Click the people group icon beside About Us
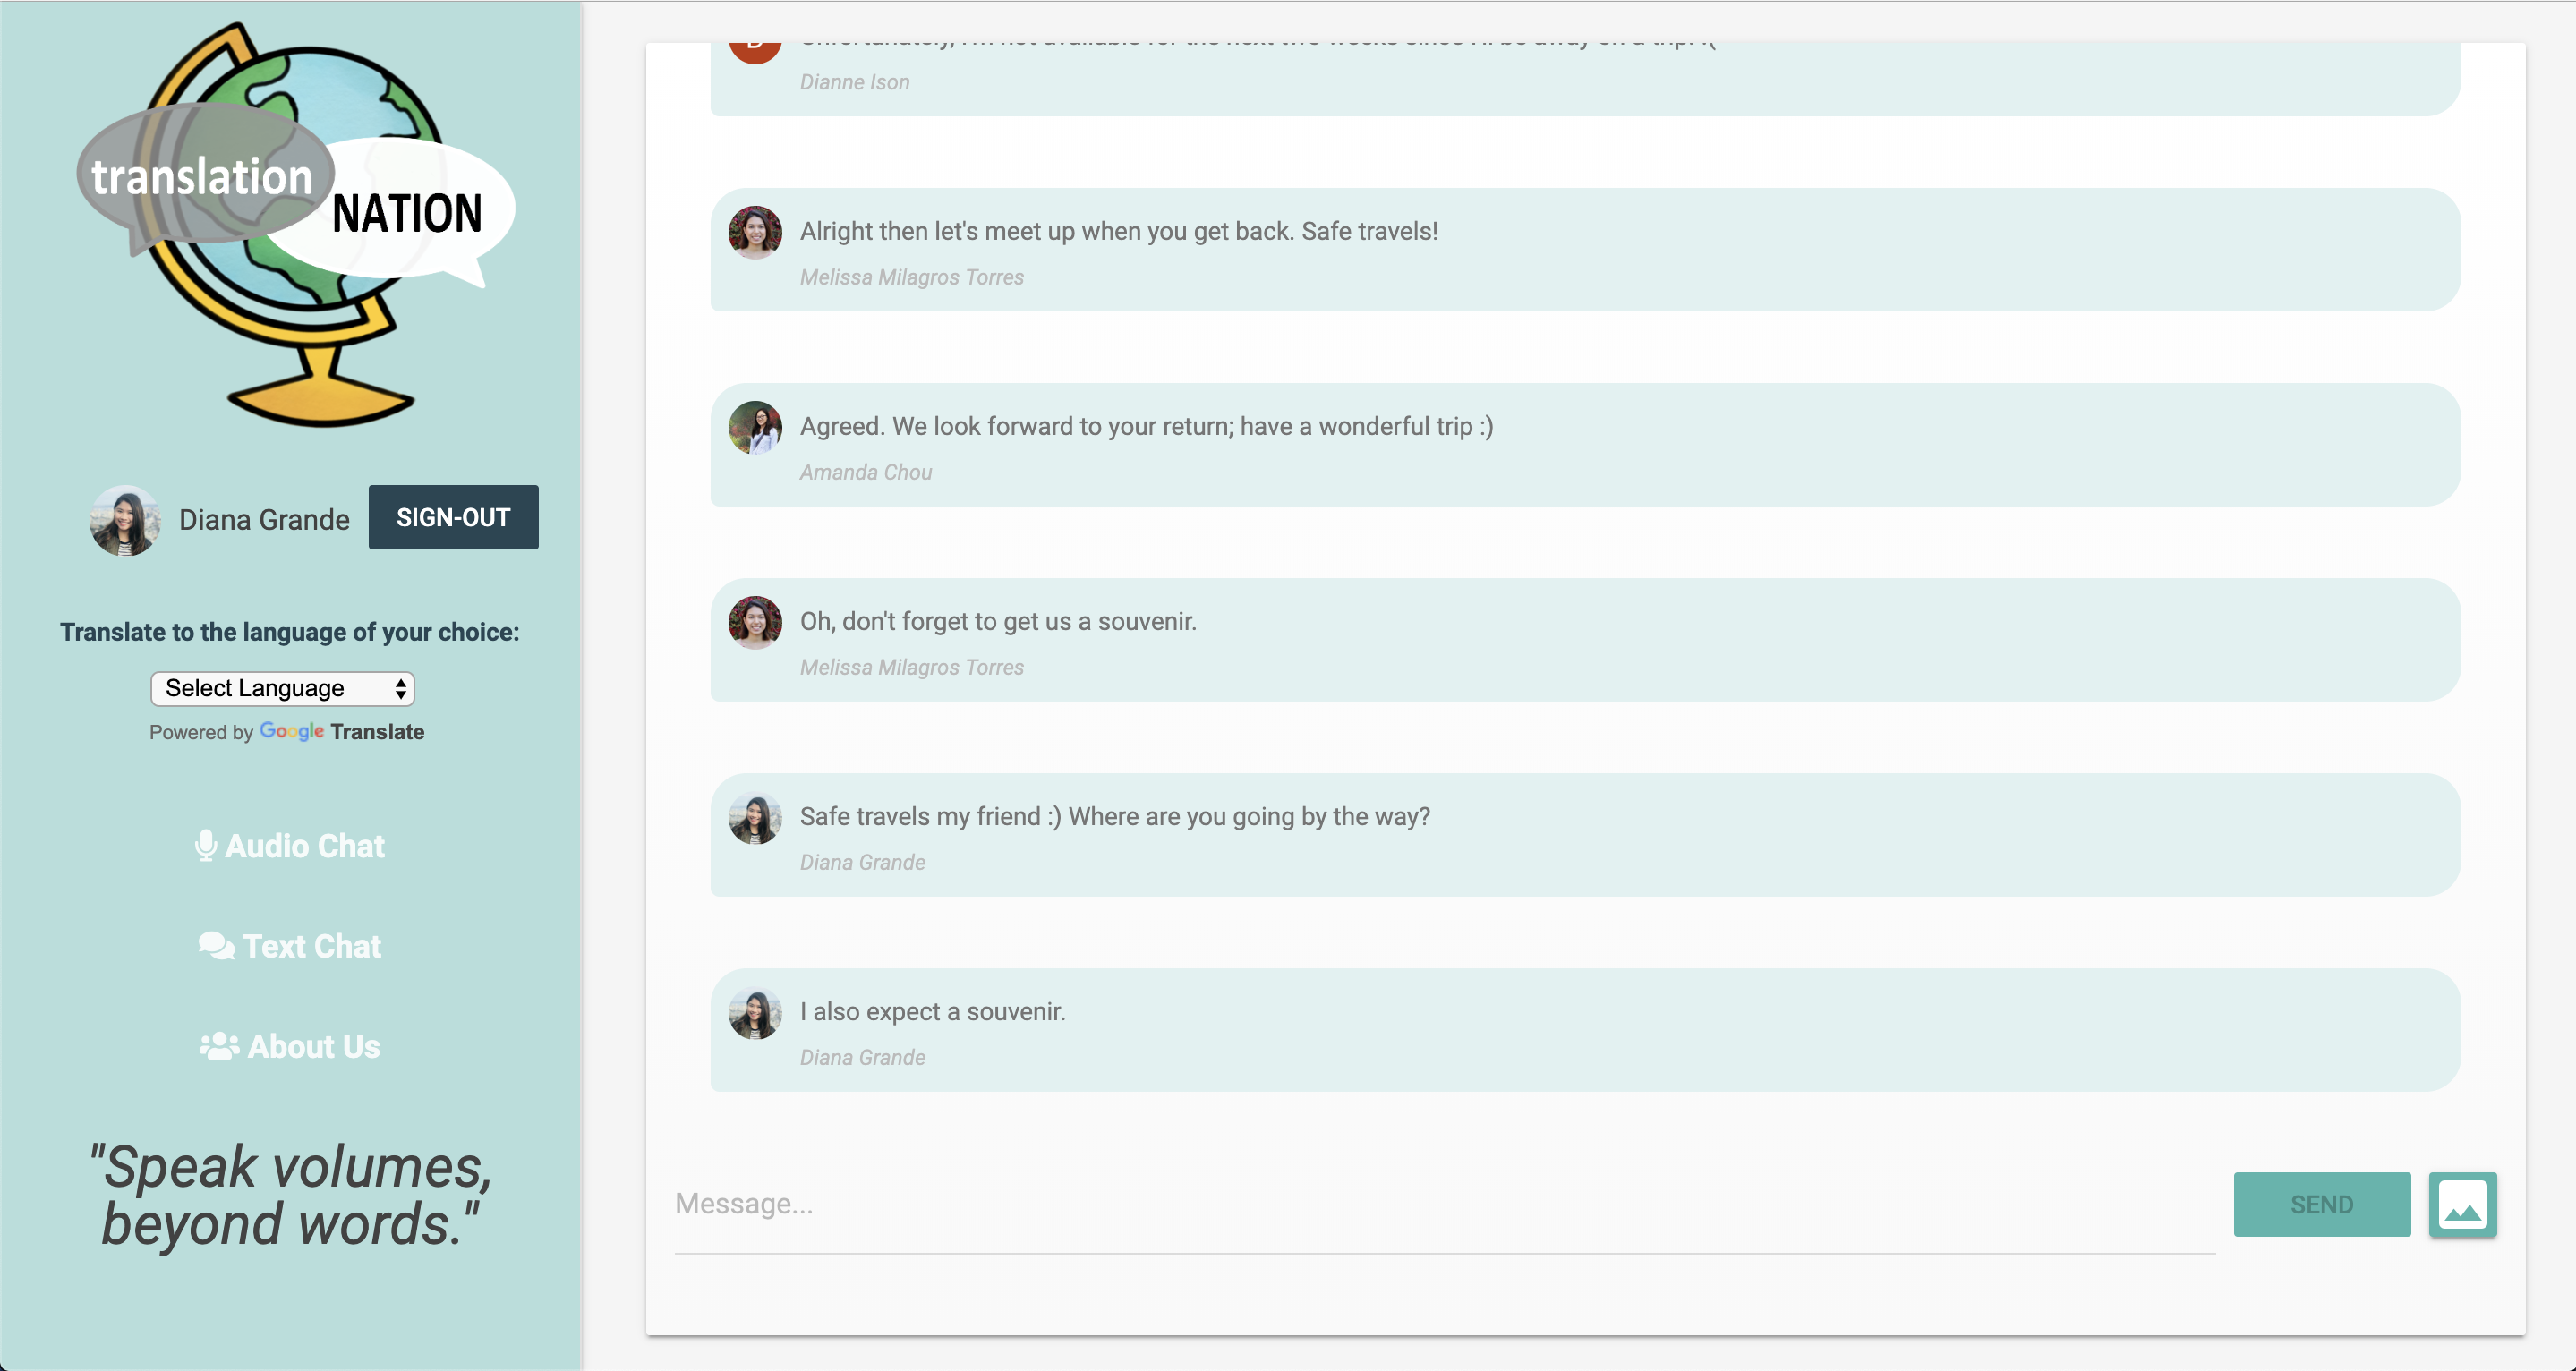 (219, 1046)
